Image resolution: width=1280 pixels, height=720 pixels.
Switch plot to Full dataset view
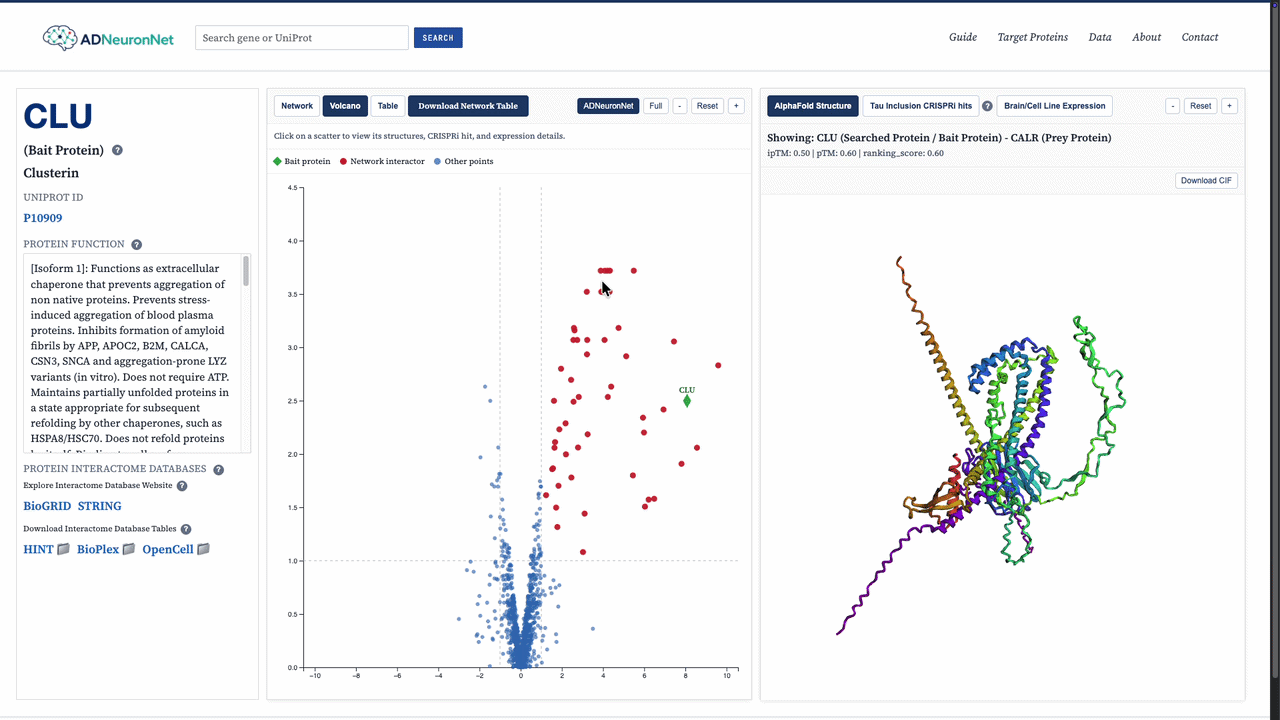click(656, 106)
